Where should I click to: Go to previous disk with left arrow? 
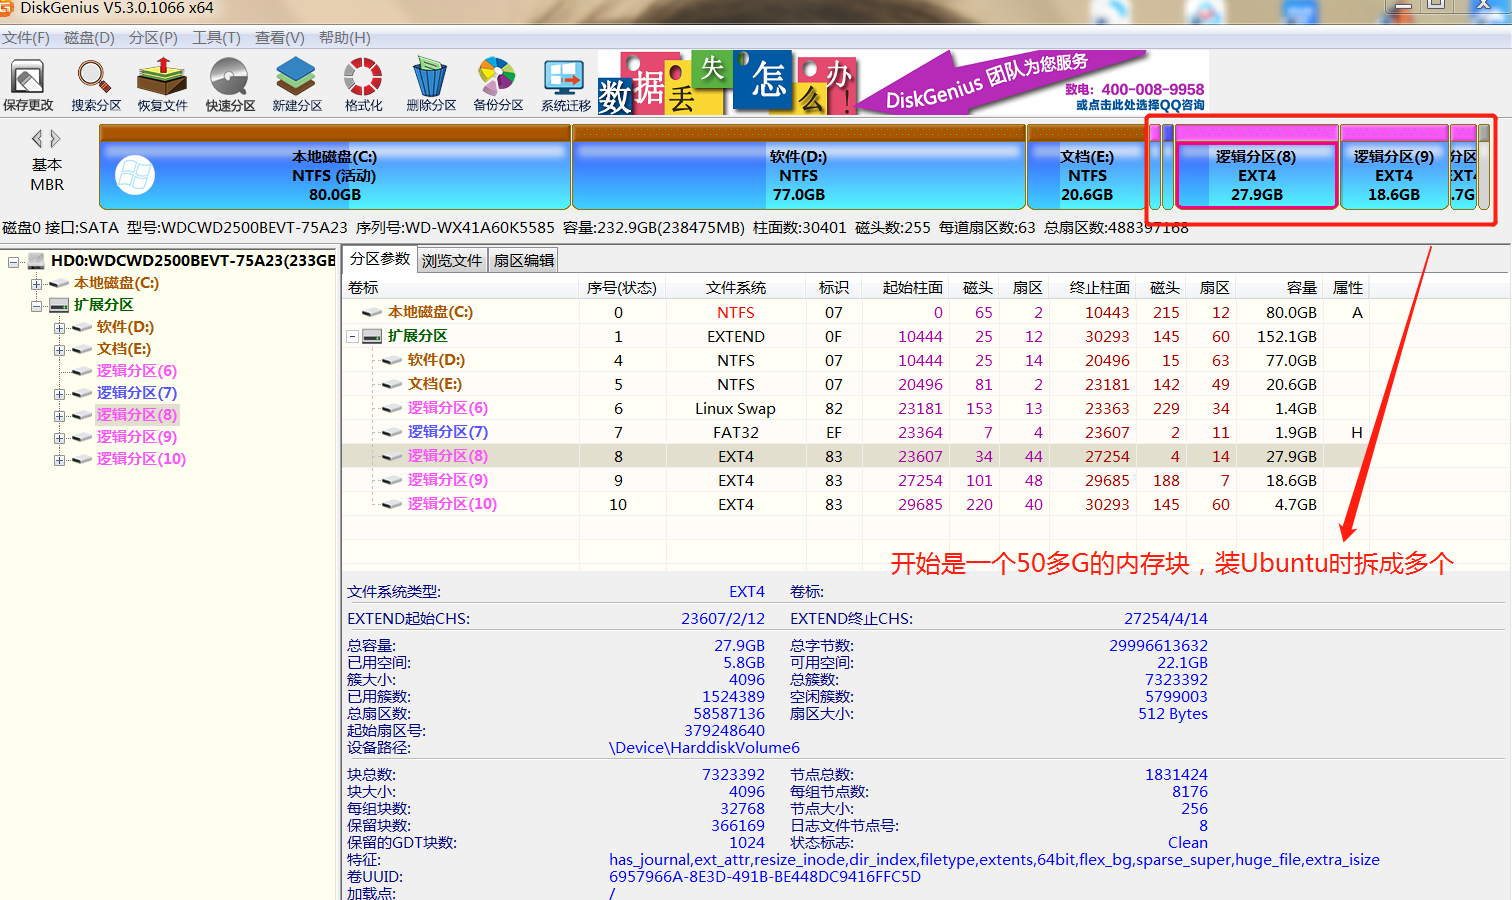point(37,138)
